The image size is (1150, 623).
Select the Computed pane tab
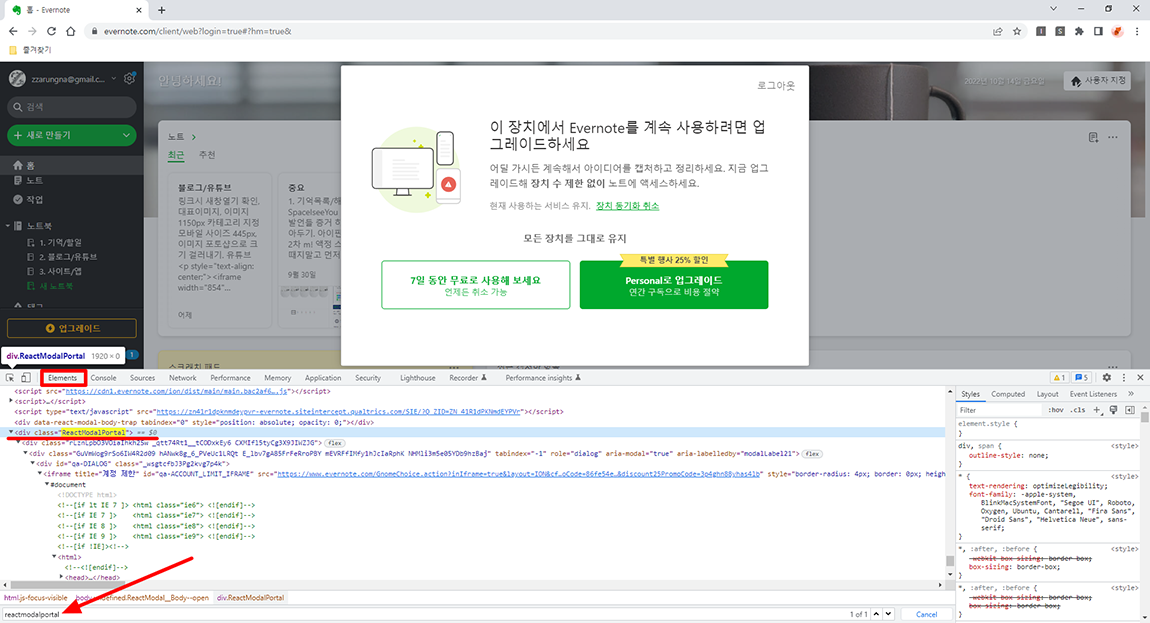point(1008,394)
